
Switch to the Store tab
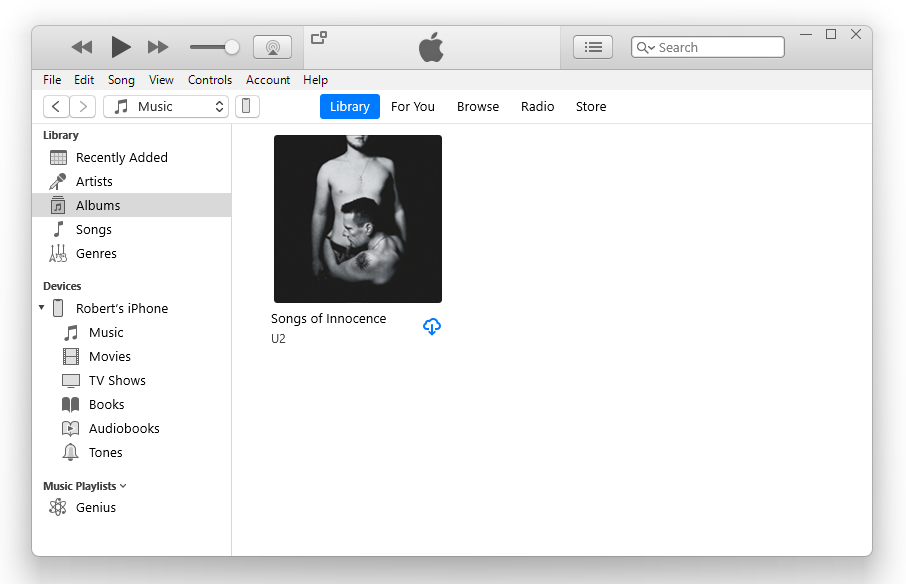(x=591, y=107)
